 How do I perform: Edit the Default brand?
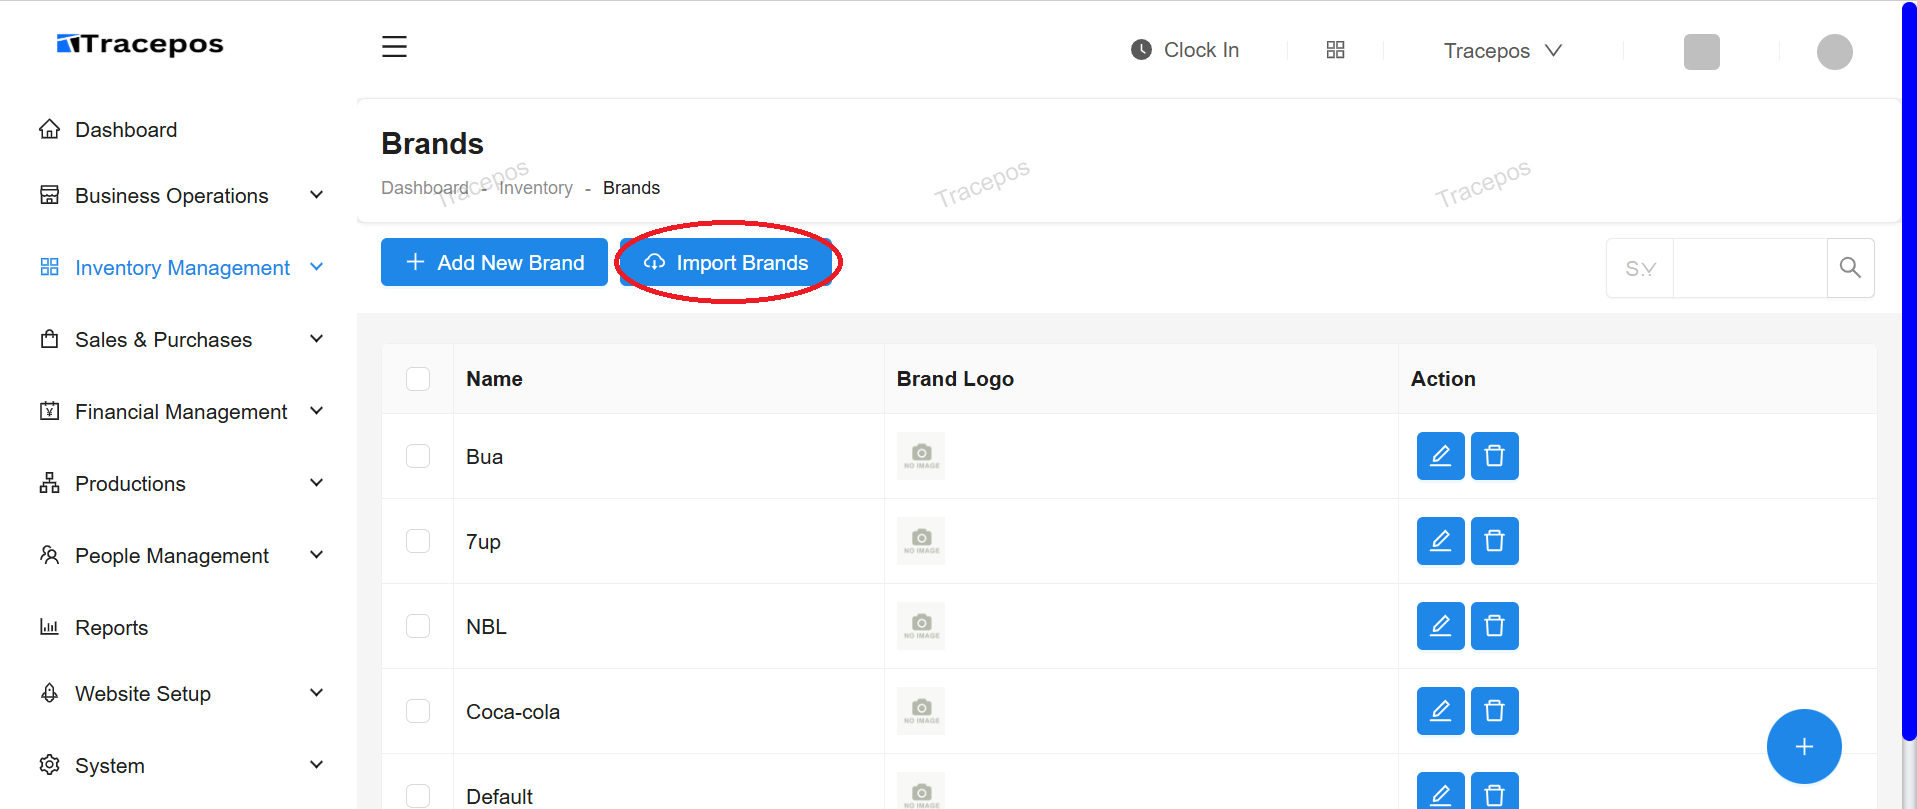point(1440,791)
